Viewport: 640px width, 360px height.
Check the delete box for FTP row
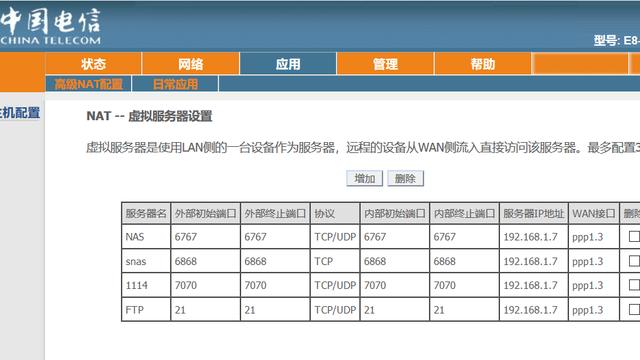634,309
